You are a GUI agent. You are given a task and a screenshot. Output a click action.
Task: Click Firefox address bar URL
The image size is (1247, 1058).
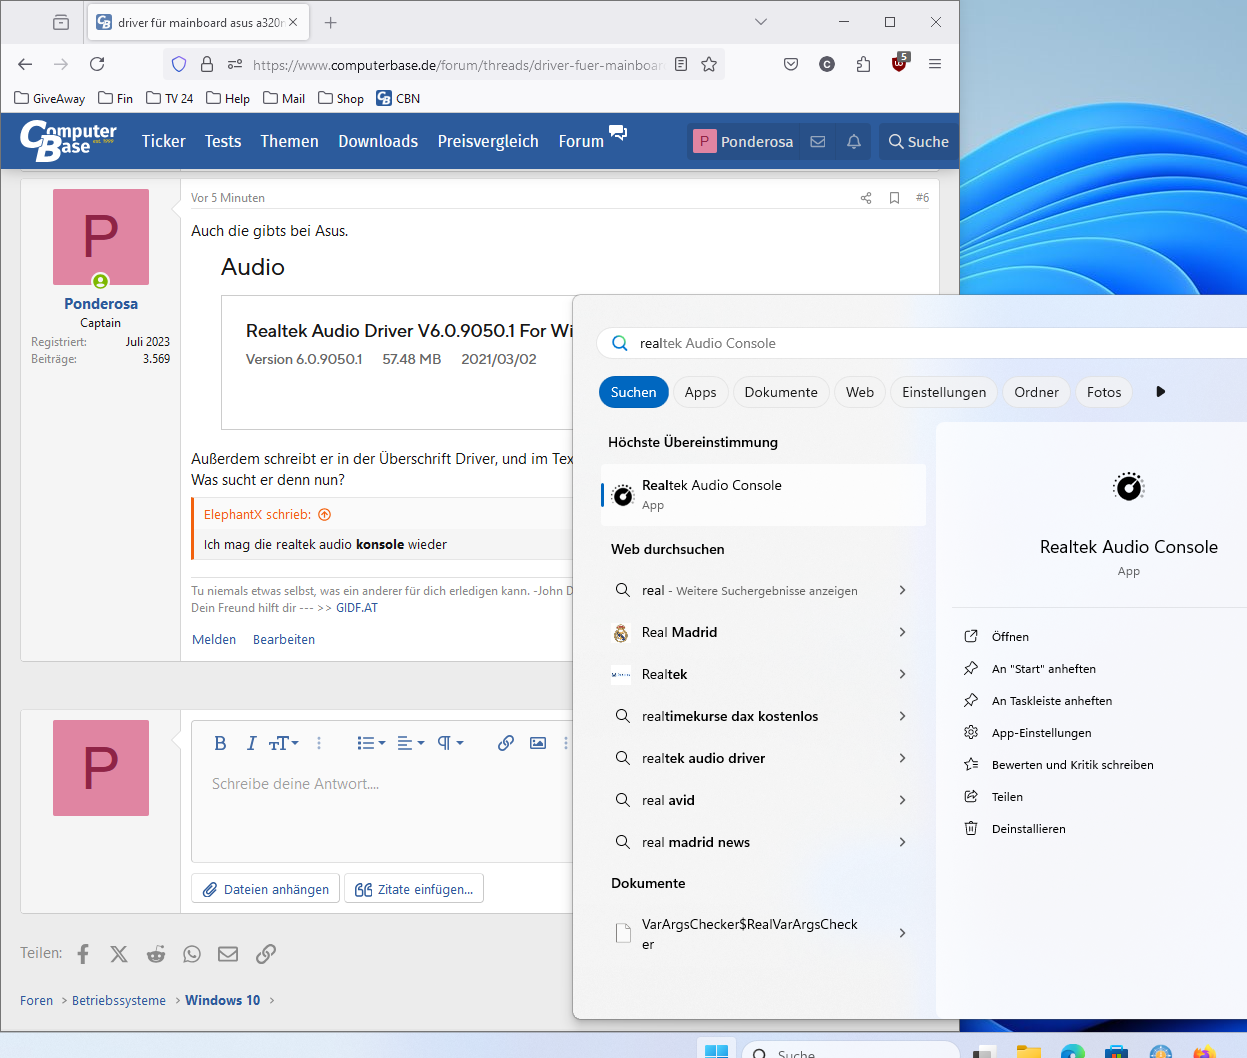pos(458,65)
